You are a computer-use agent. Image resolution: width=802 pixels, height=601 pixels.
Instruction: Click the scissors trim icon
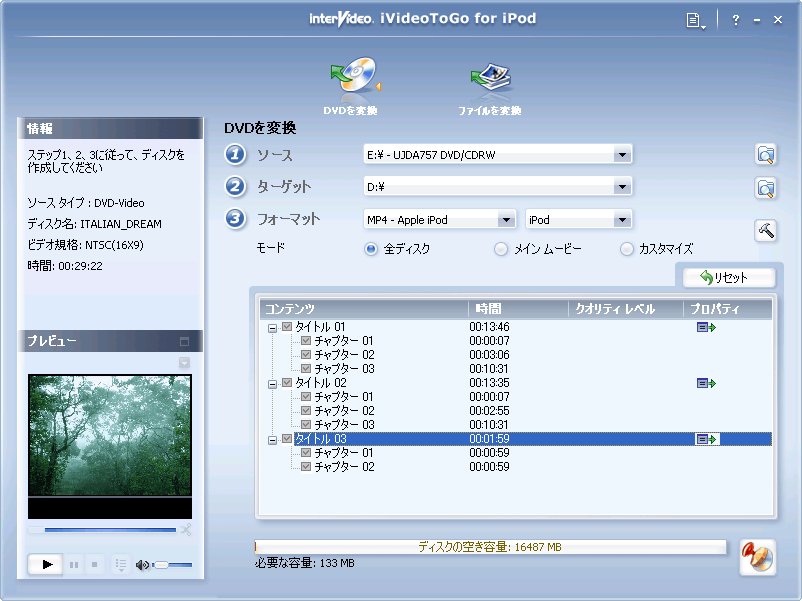[x=186, y=529]
